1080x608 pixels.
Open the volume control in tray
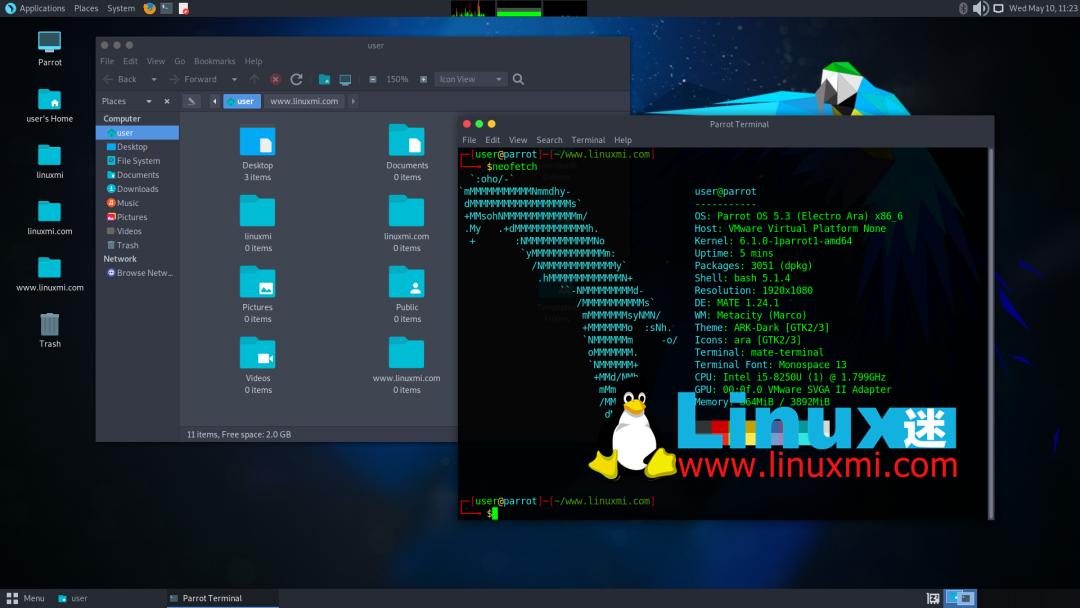(981, 8)
